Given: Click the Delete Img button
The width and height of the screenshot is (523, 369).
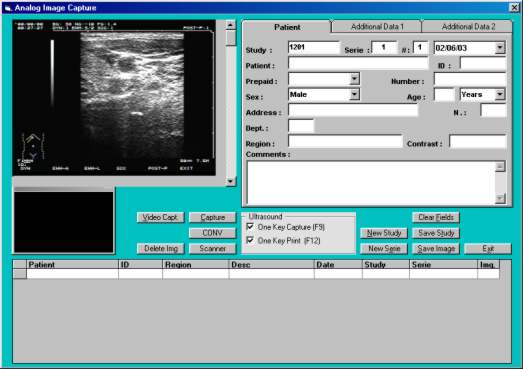Looking at the screenshot, I should [x=160, y=249].
